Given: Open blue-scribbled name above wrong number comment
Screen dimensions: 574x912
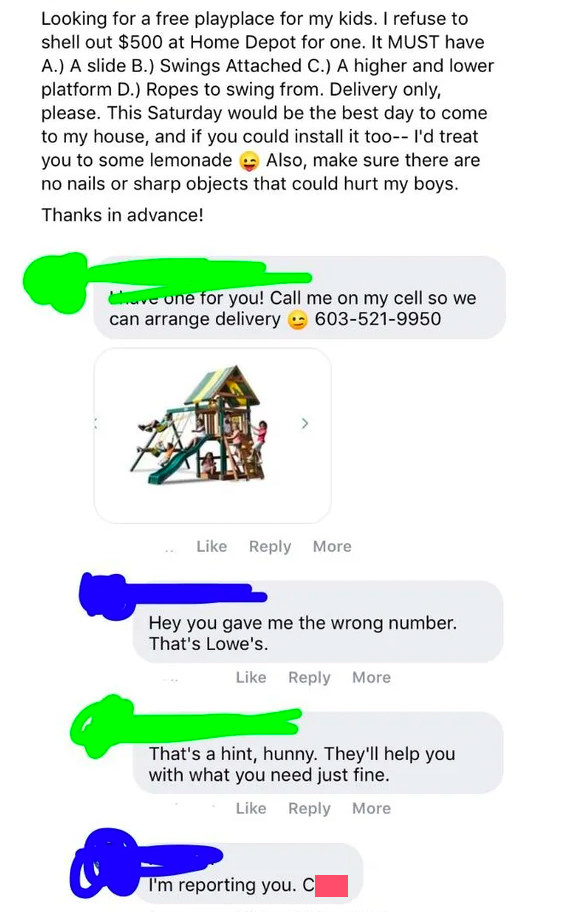Looking at the screenshot, I should (x=173, y=592).
